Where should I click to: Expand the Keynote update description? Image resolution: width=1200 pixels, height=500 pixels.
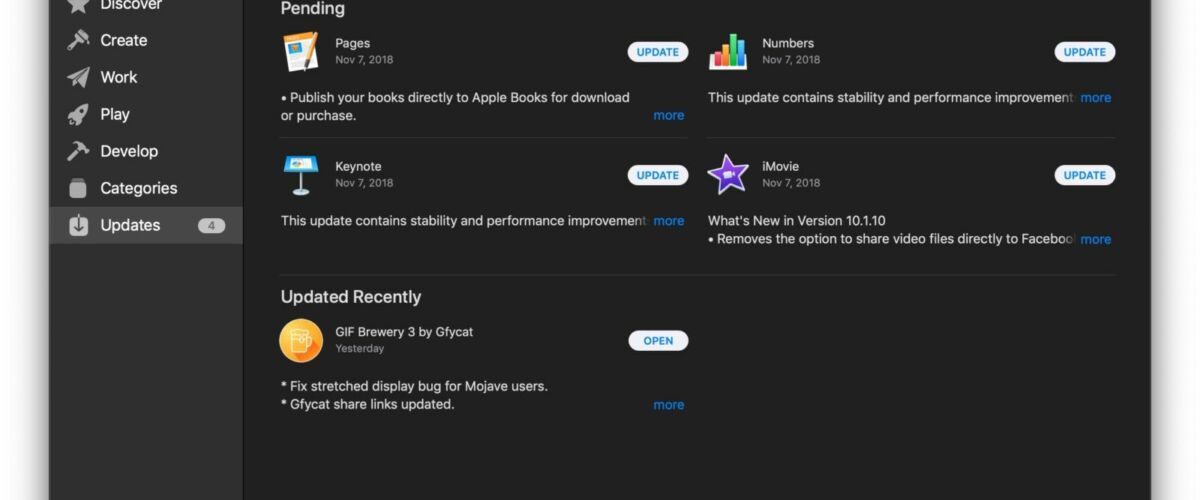point(669,220)
